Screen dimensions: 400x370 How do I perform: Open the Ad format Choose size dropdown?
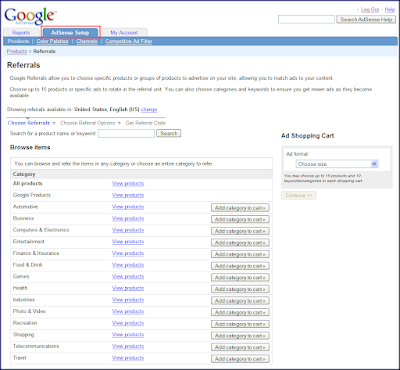[x=337, y=164]
